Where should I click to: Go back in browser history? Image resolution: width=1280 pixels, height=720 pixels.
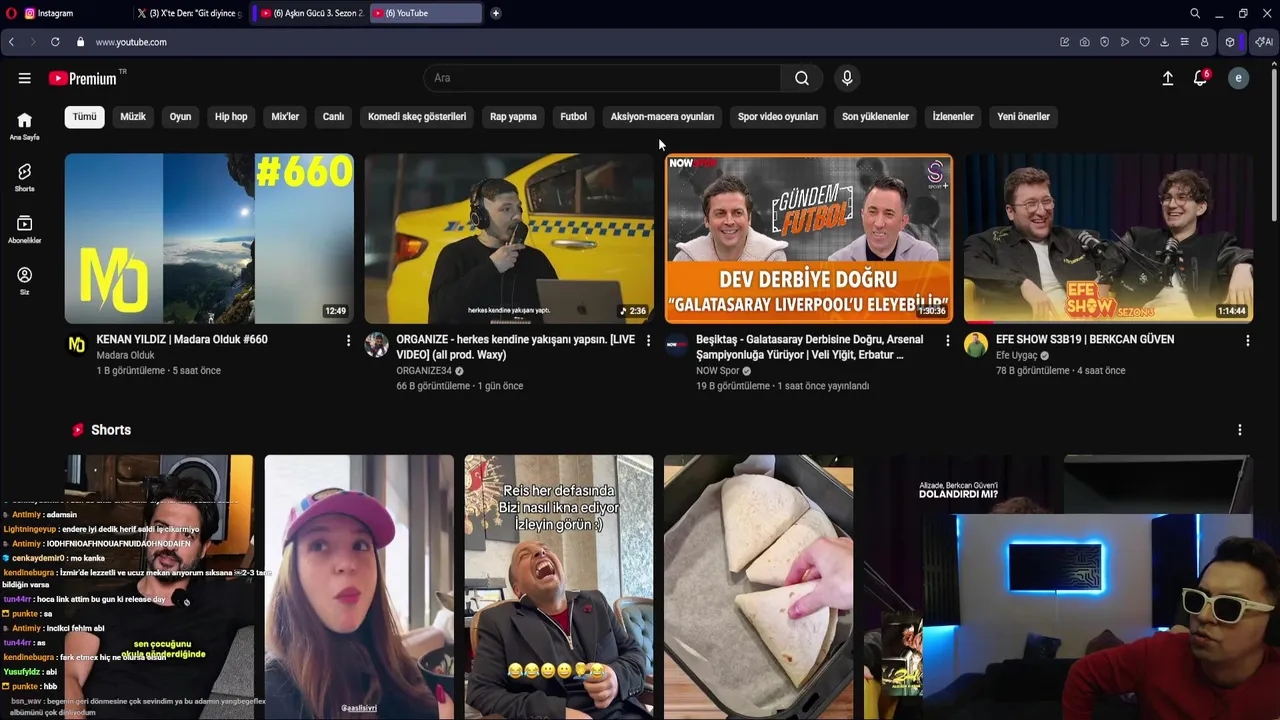point(11,42)
